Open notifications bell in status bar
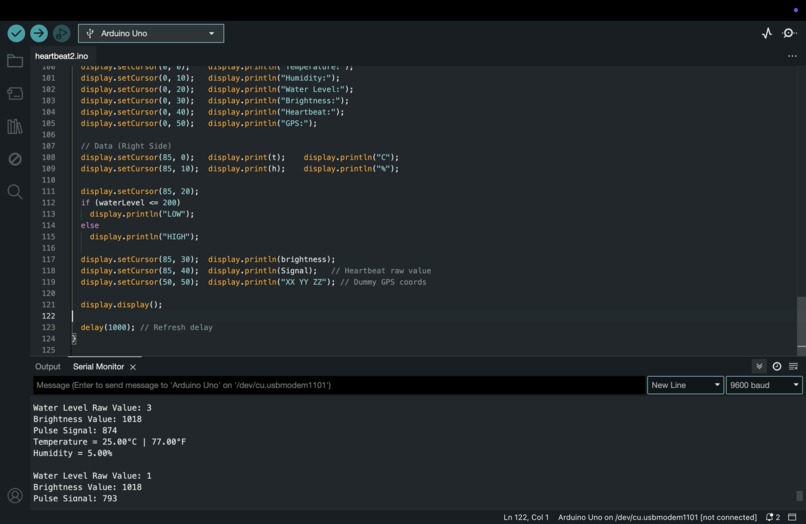The height and width of the screenshot is (524, 806). coord(773,517)
